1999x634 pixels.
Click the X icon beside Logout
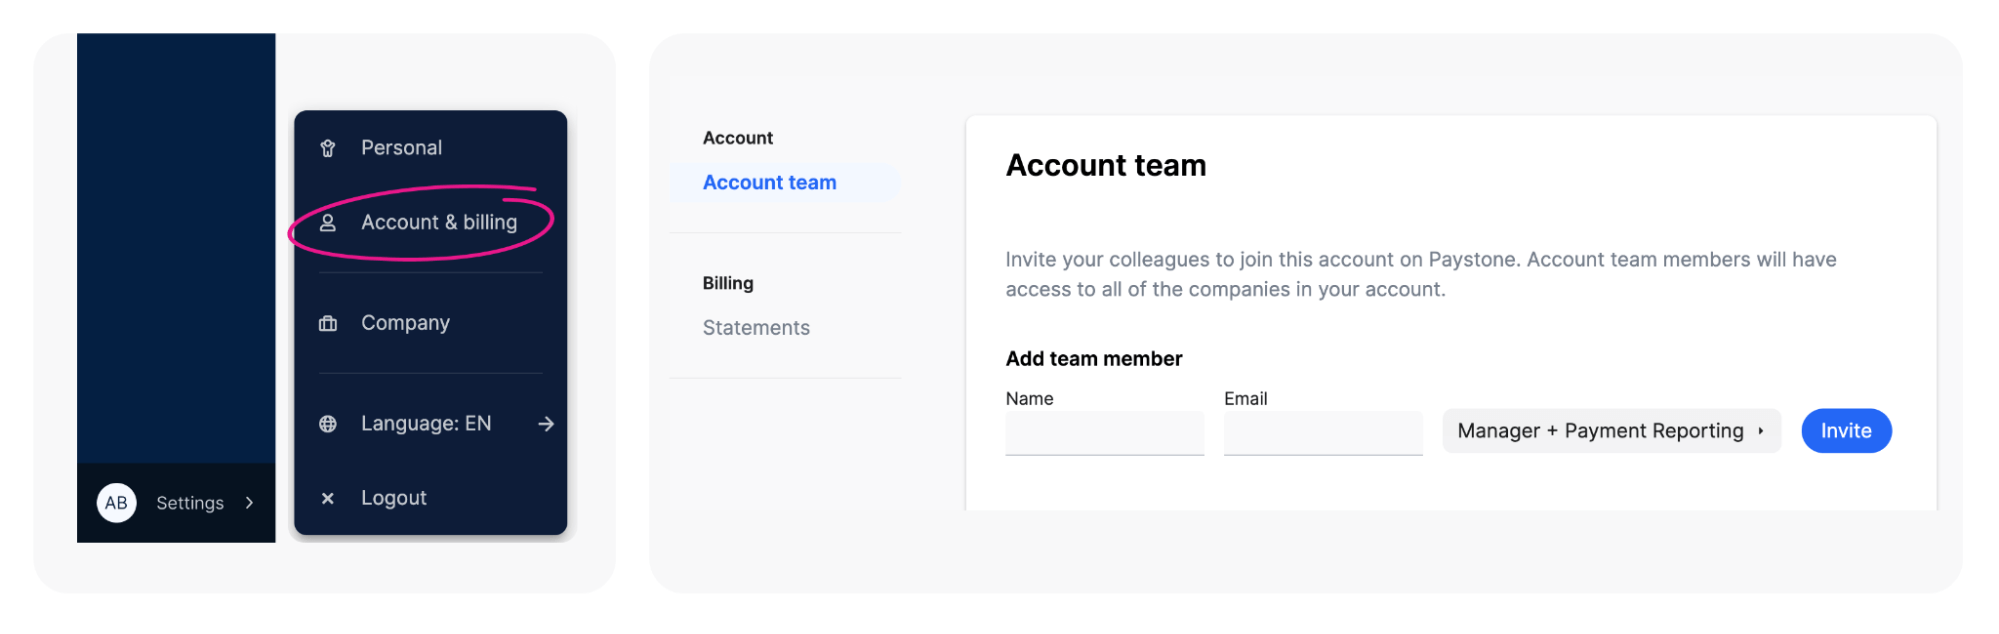[328, 497]
